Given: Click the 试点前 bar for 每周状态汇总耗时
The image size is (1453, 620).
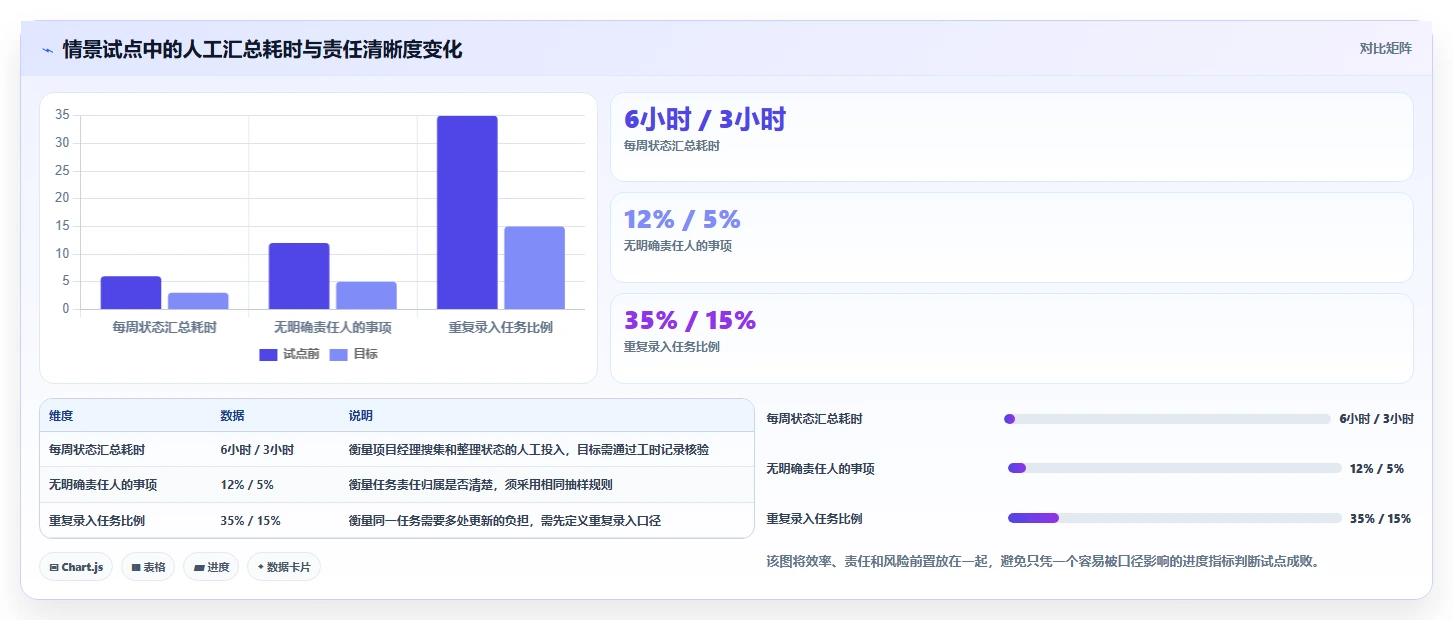Looking at the screenshot, I should point(131,292).
